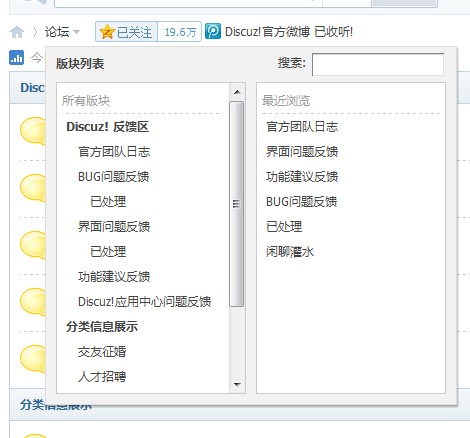Open the Tencent weibo icon

(x=213, y=31)
